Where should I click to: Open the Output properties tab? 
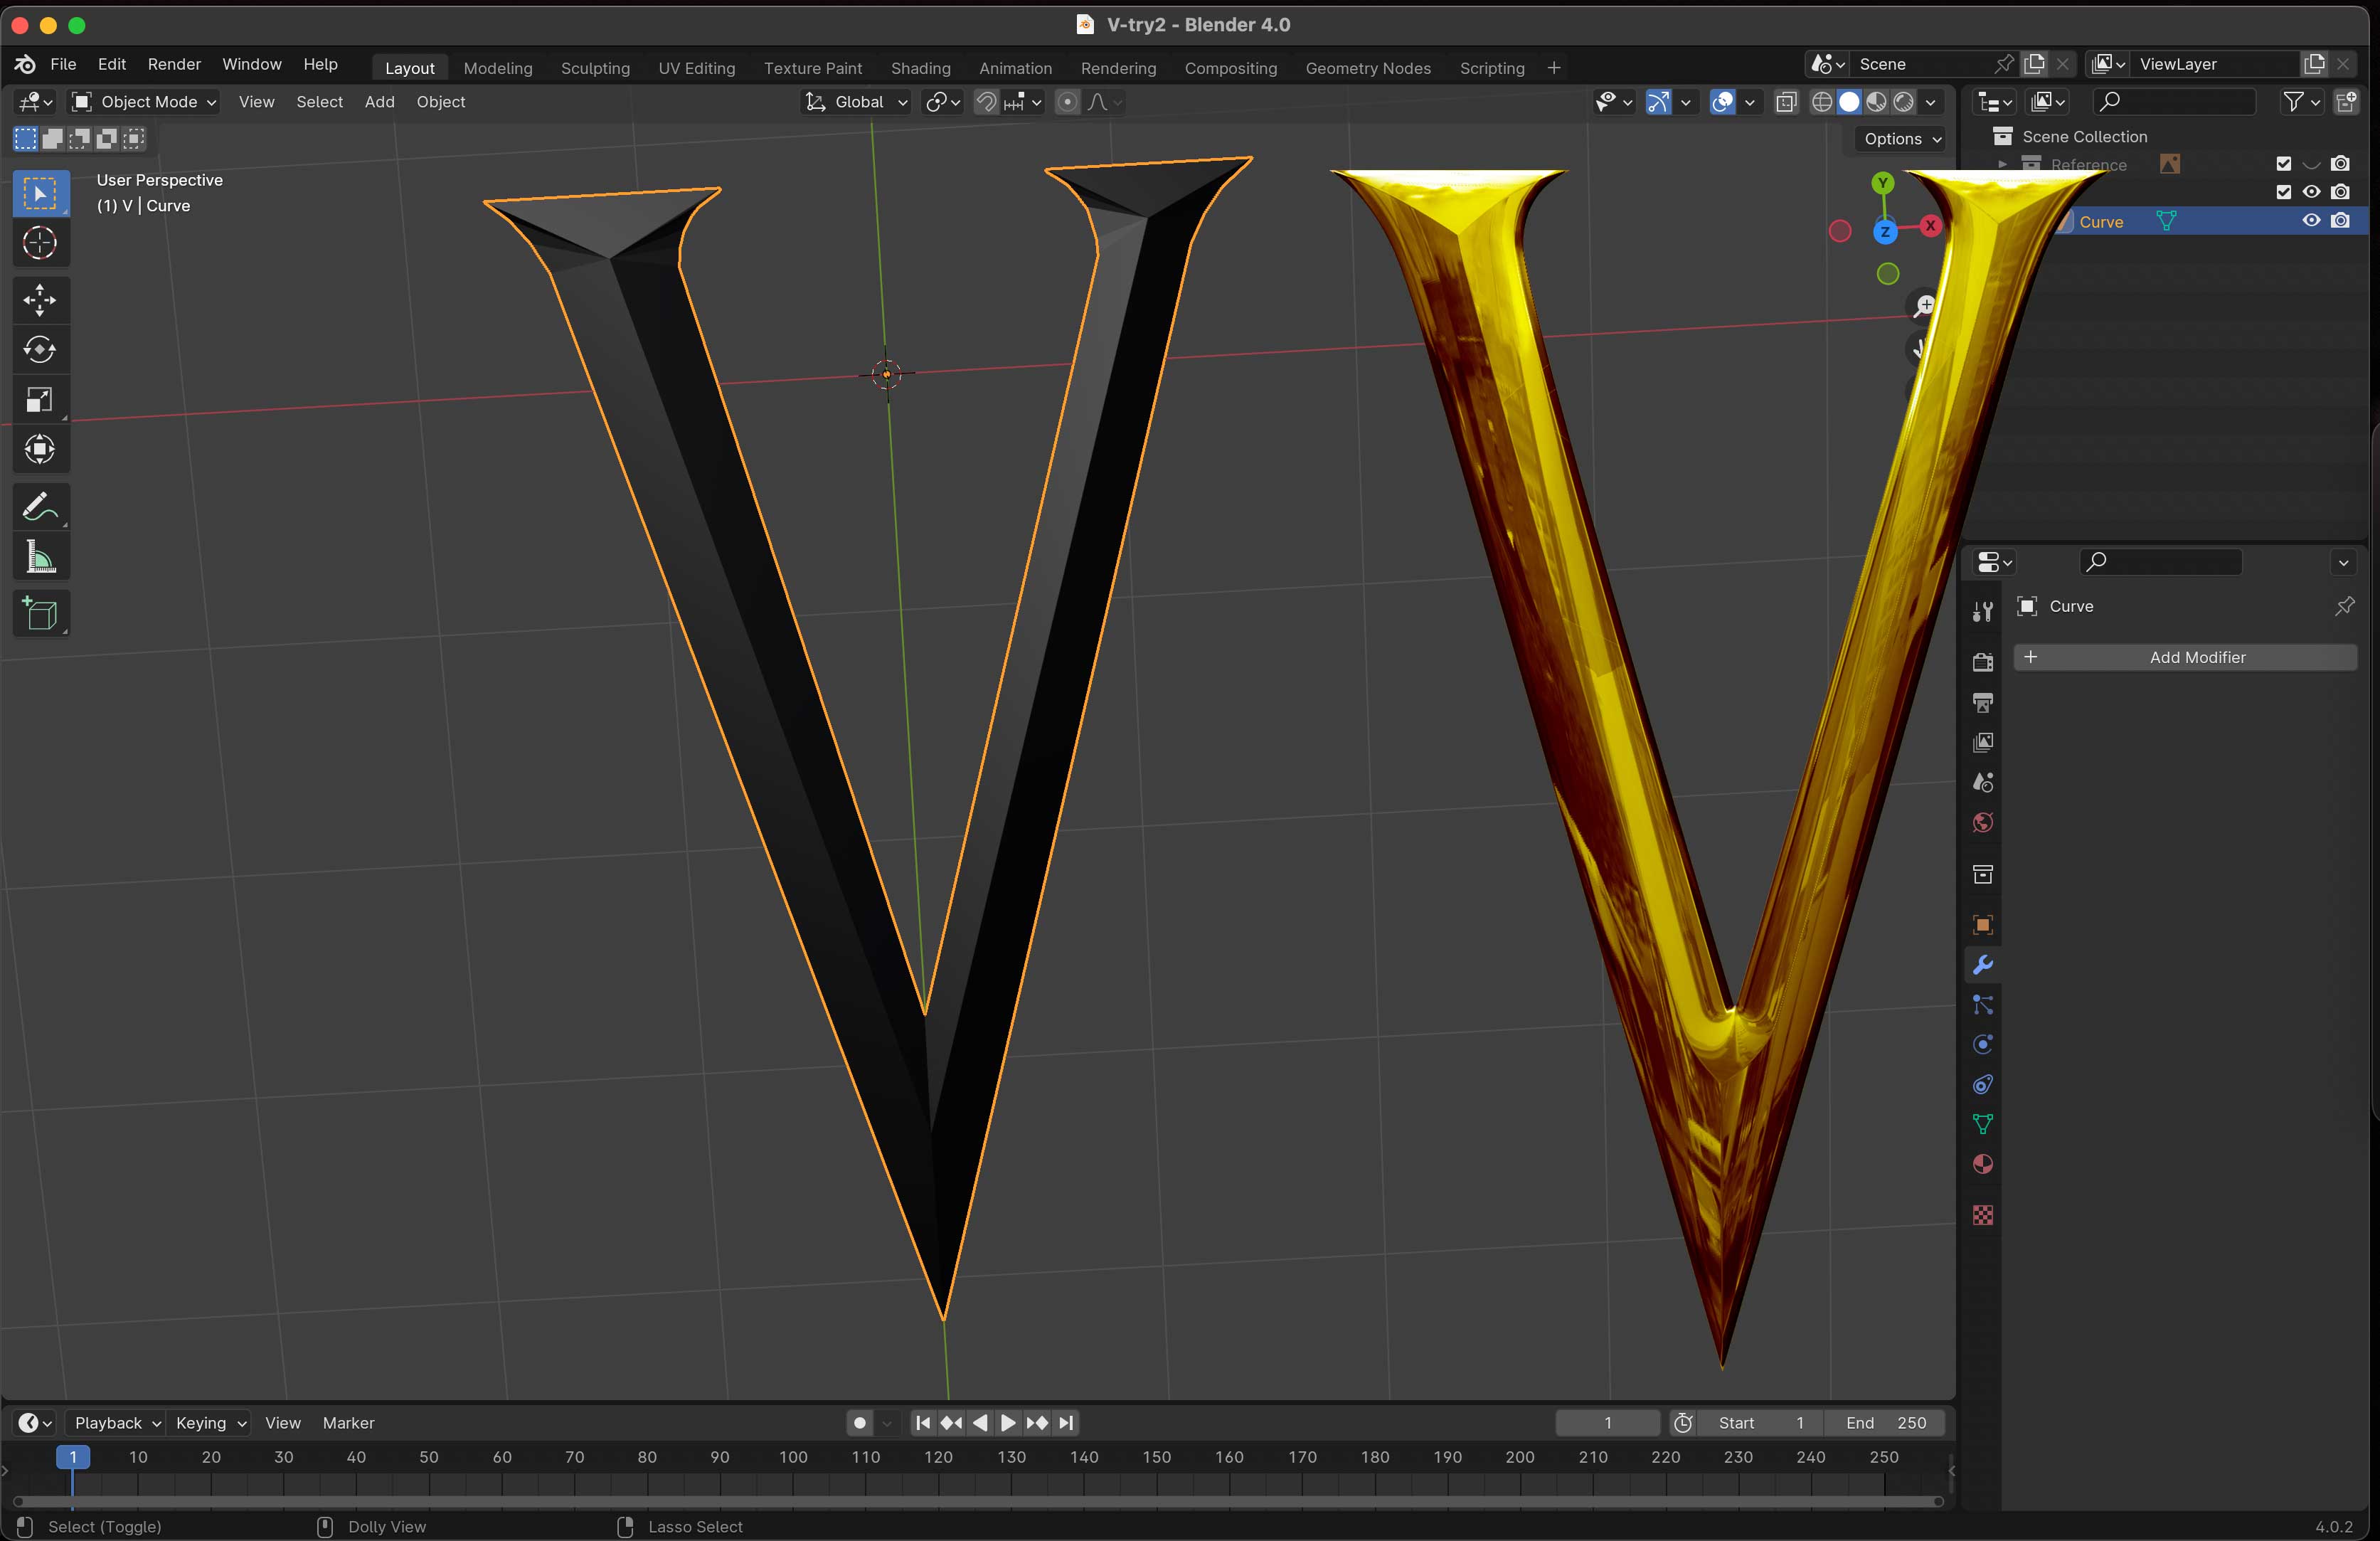tap(1983, 702)
